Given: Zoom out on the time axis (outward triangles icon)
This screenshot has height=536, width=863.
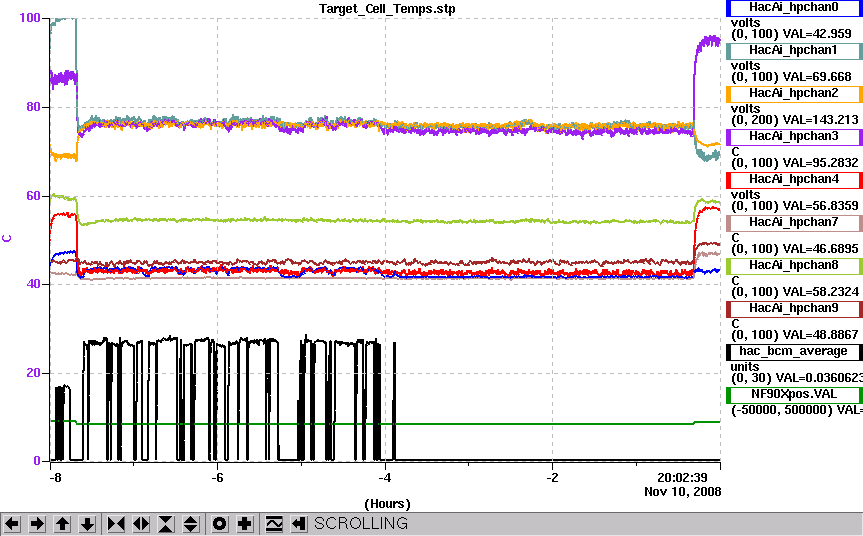Looking at the screenshot, I should point(141,523).
